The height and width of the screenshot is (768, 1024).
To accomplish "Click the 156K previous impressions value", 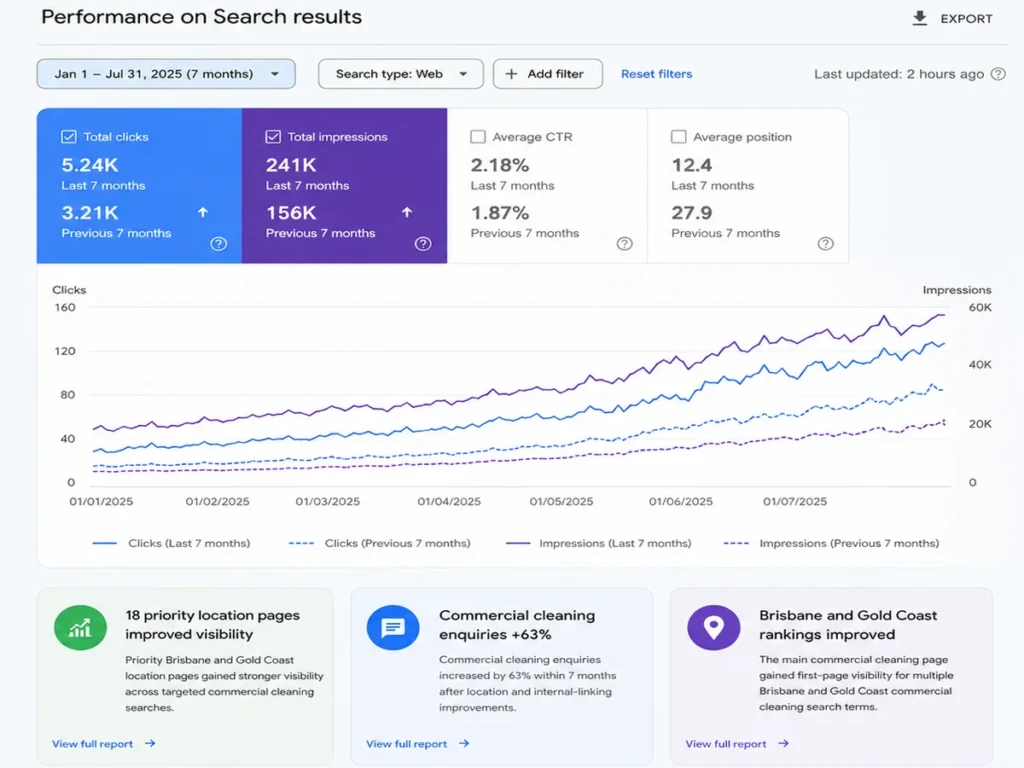I will coord(291,213).
